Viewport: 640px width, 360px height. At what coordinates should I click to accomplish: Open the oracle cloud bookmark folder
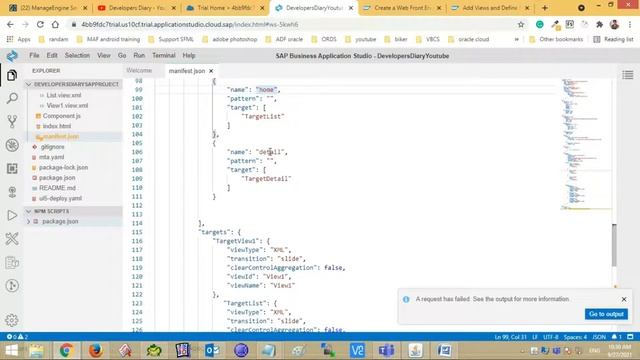468,39
